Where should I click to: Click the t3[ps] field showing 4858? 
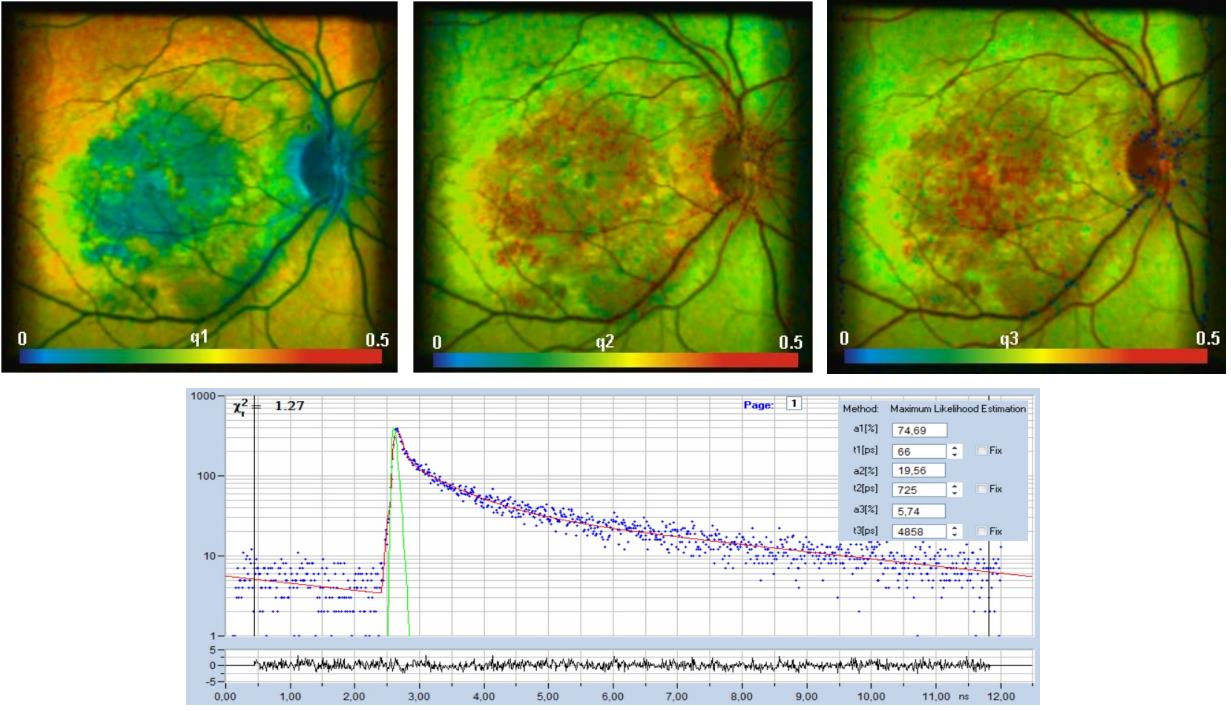tap(916, 531)
